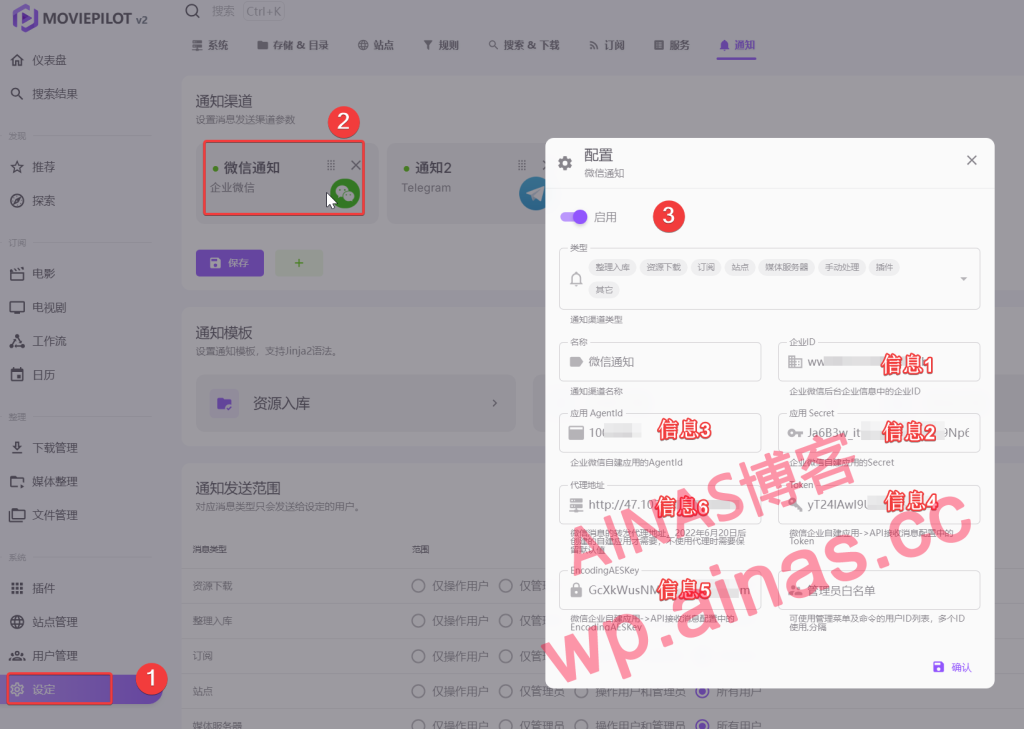This screenshot has height=729, width=1024.
Task: Click gear icon in 配置 dialog header
Action: [x=565, y=163]
